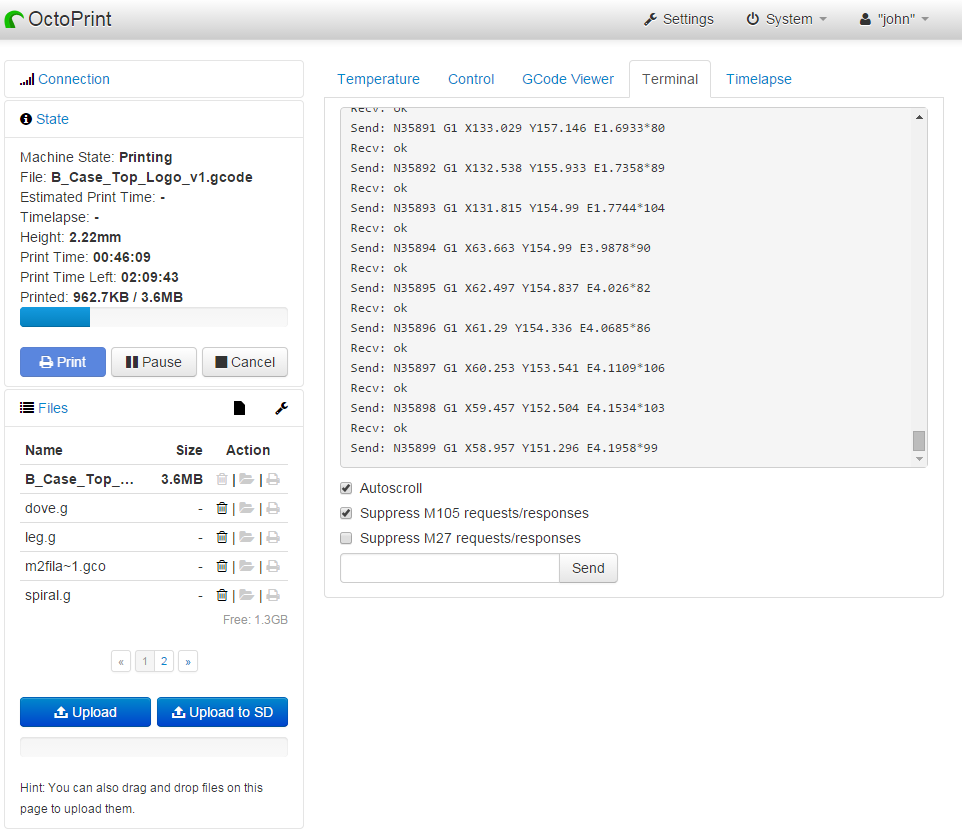
Task: Expand the Connection panel
Action: pyautogui.click(x=73, y=79)
